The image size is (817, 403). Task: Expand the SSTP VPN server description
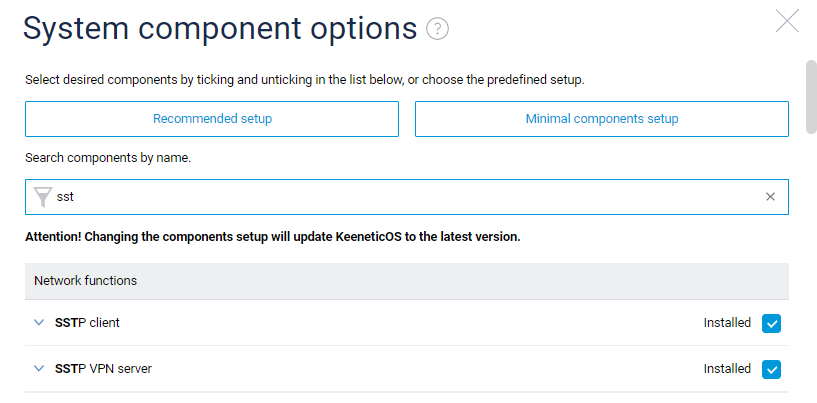pos(39,369)
